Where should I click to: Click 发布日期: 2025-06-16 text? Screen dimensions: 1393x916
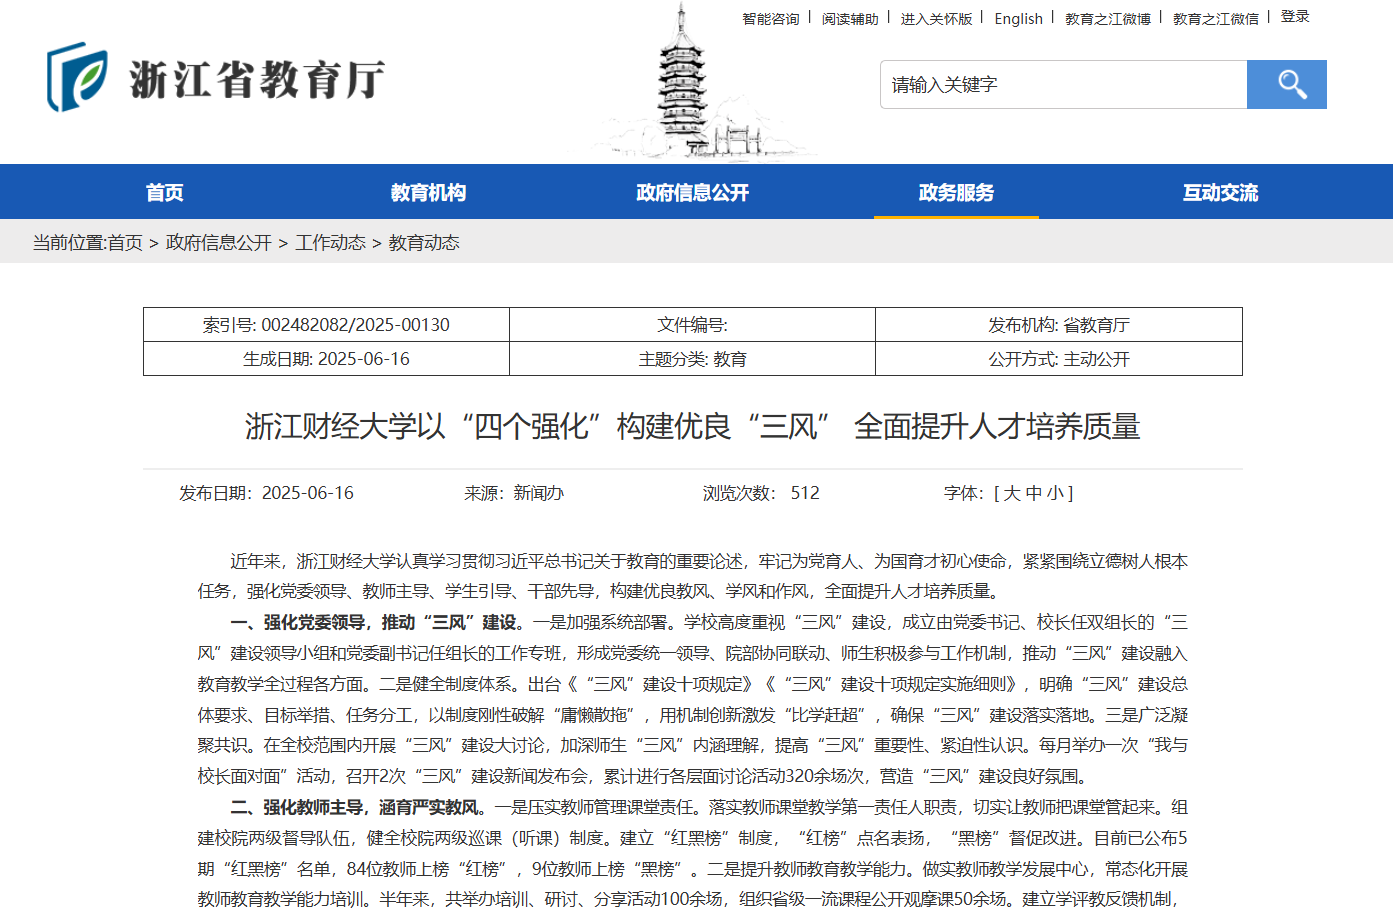(x=266, y=493)
